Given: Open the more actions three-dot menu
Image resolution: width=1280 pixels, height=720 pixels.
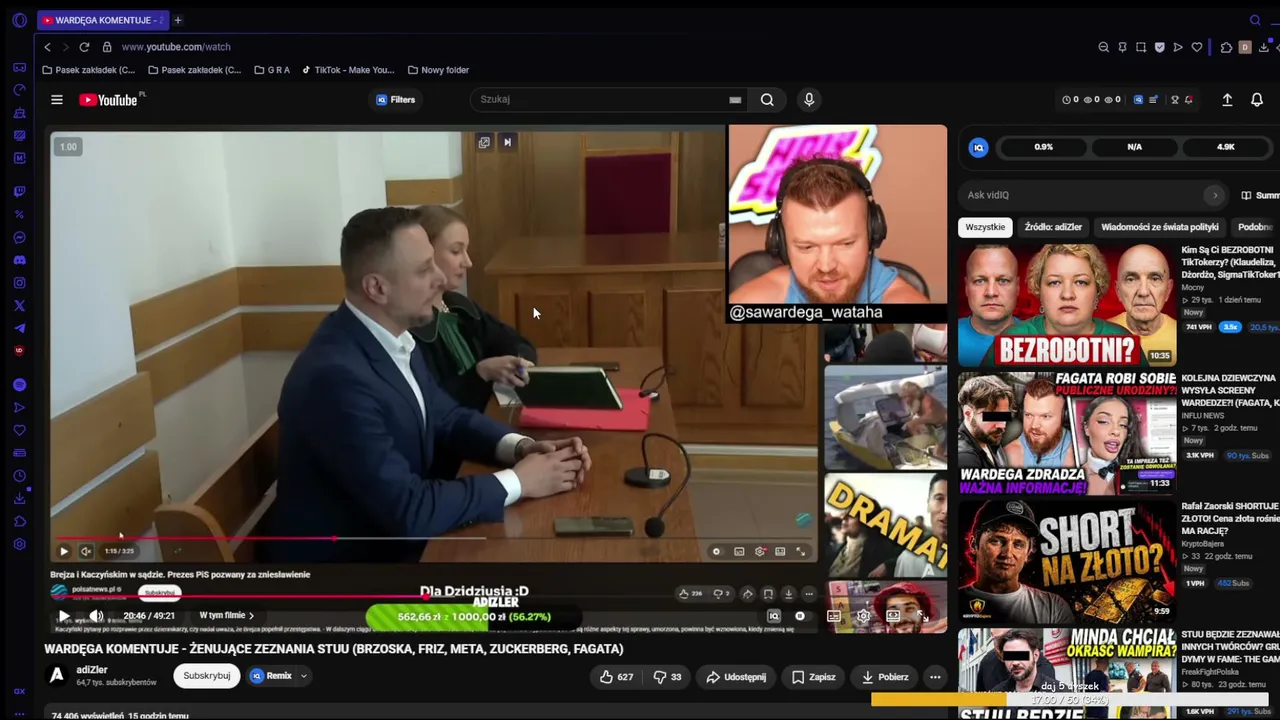Looking at the screenshot, I should 935,677.
